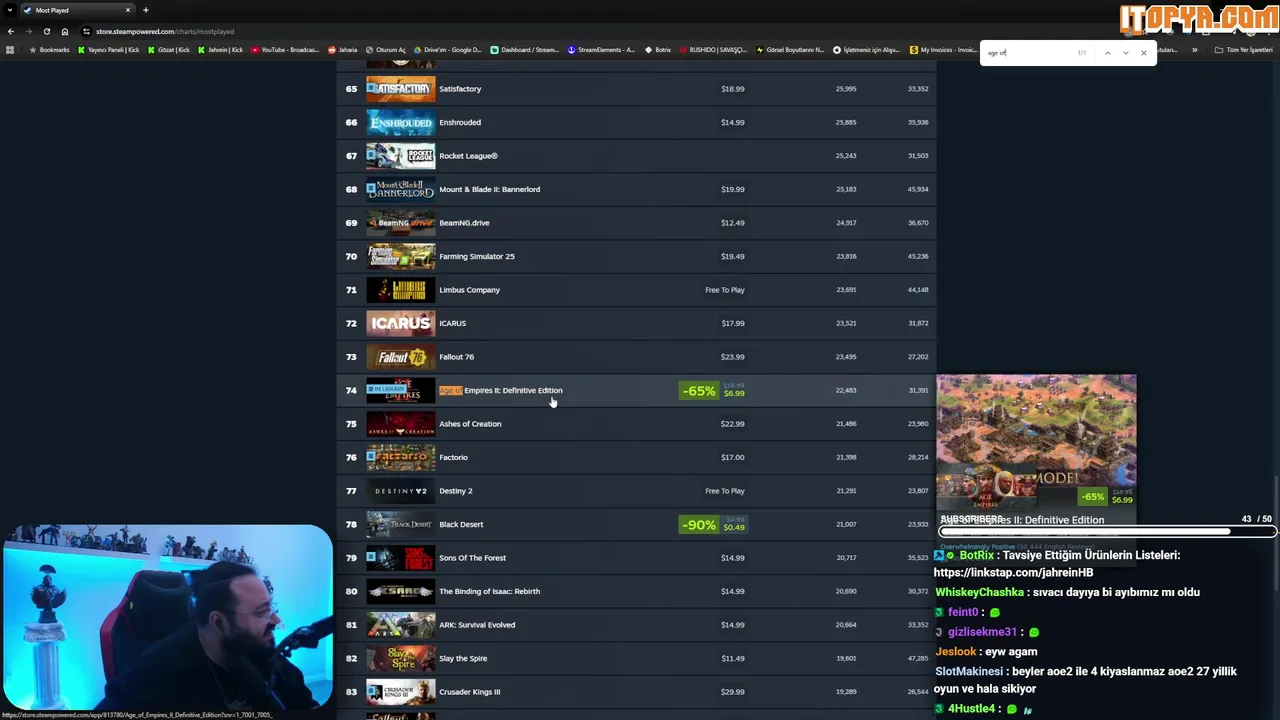Open the Slay the Spire capsule image
The height and width of the screenshot is (720, 1280).
pos(400,658)
